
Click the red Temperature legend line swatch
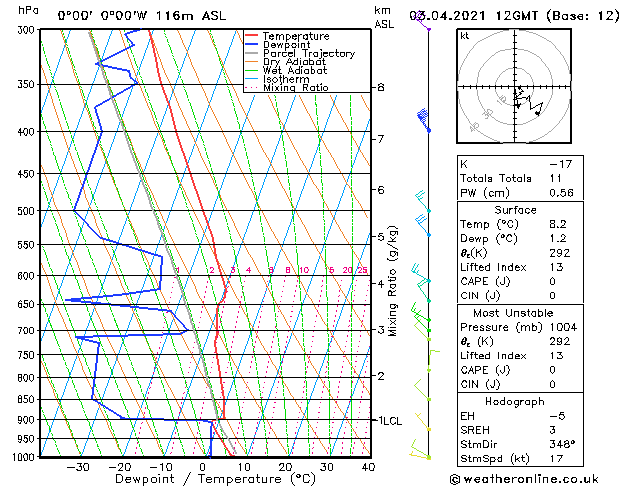click(x=252, y=36)
